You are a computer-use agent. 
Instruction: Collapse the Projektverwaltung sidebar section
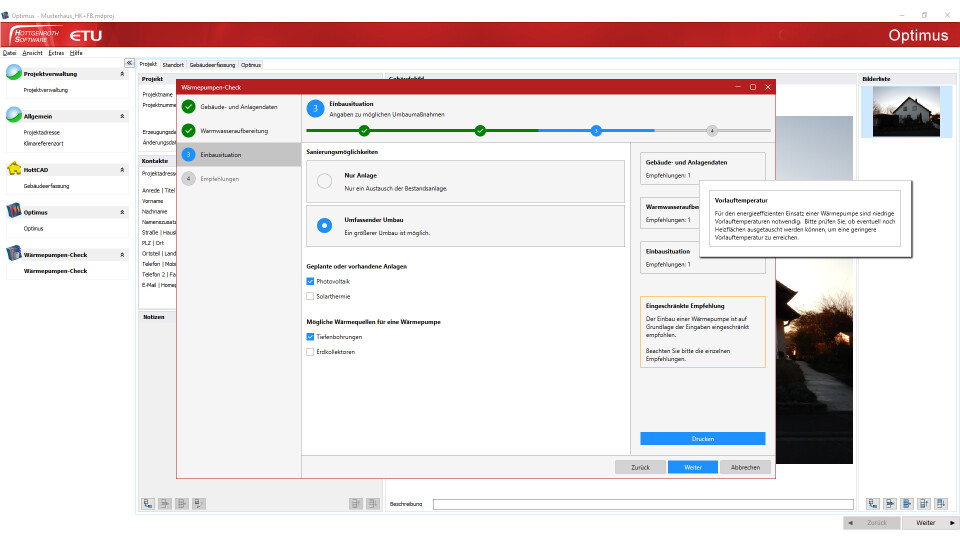tap(122, 74)
